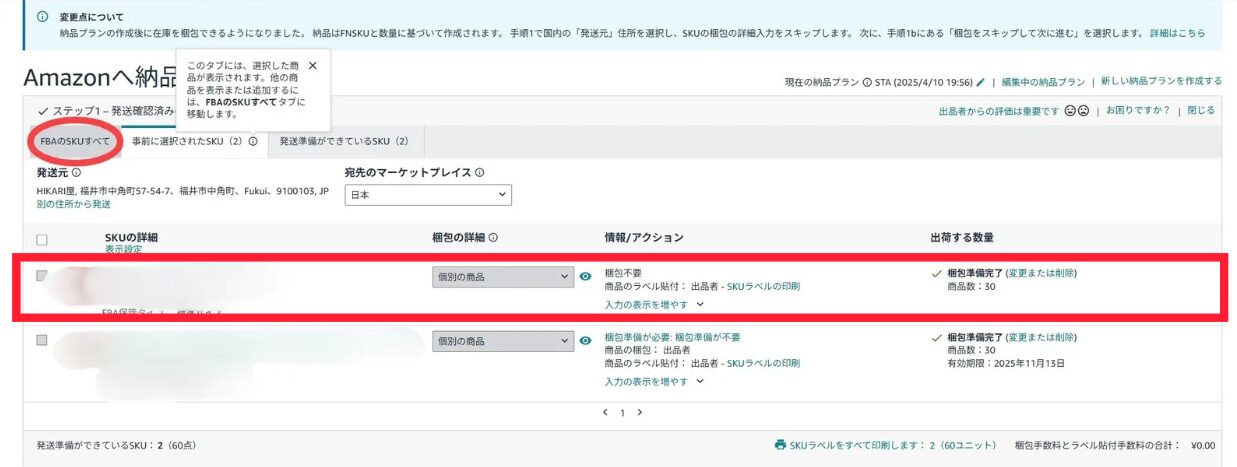Open the 日本 marketplace dropdown
Image resolution: width=1237 pixels, height=467 pixels.
[428, 195]
